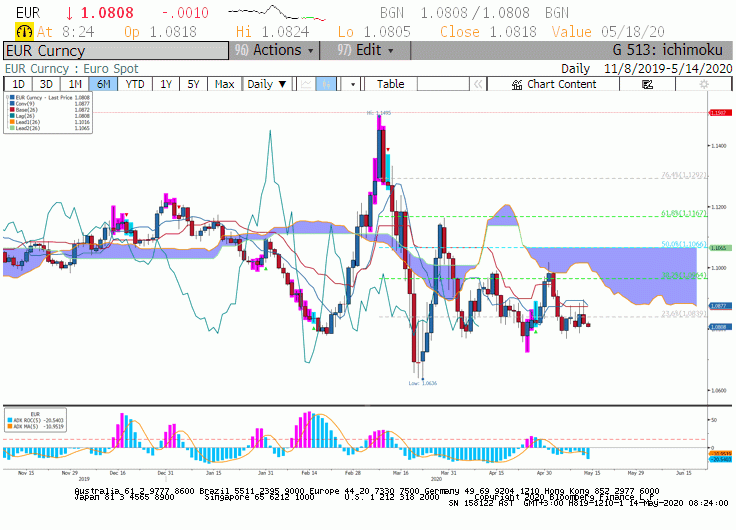
Task: Open the 97) Edit menu
Action: pos(365,50)
